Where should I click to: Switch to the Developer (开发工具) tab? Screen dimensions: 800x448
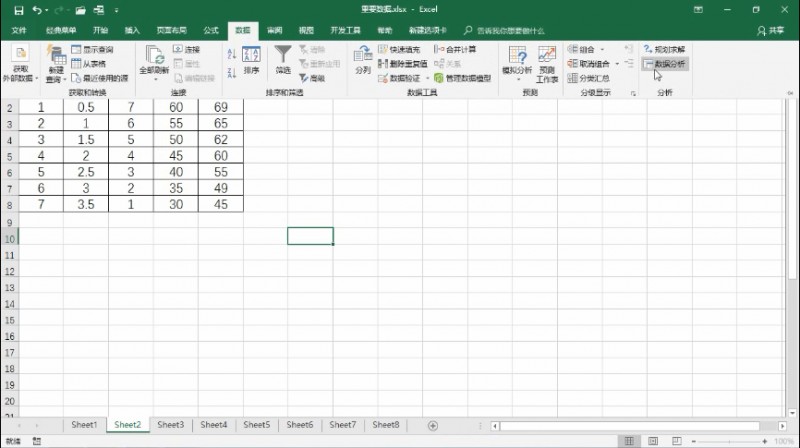pos(345,31)
